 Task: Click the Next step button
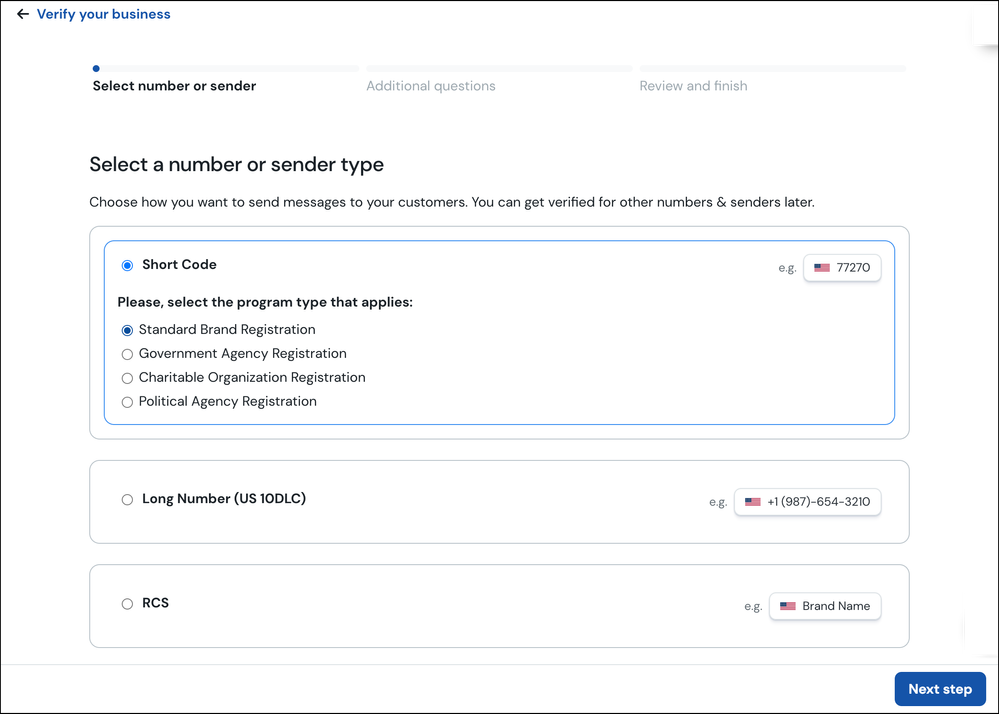pos(940,689)
